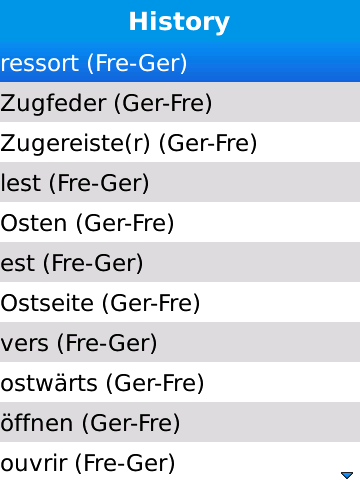Open 'öffnen (Ger-Fre)' history entry
This screenshot has width=360, height=480.
coord(180,422)
